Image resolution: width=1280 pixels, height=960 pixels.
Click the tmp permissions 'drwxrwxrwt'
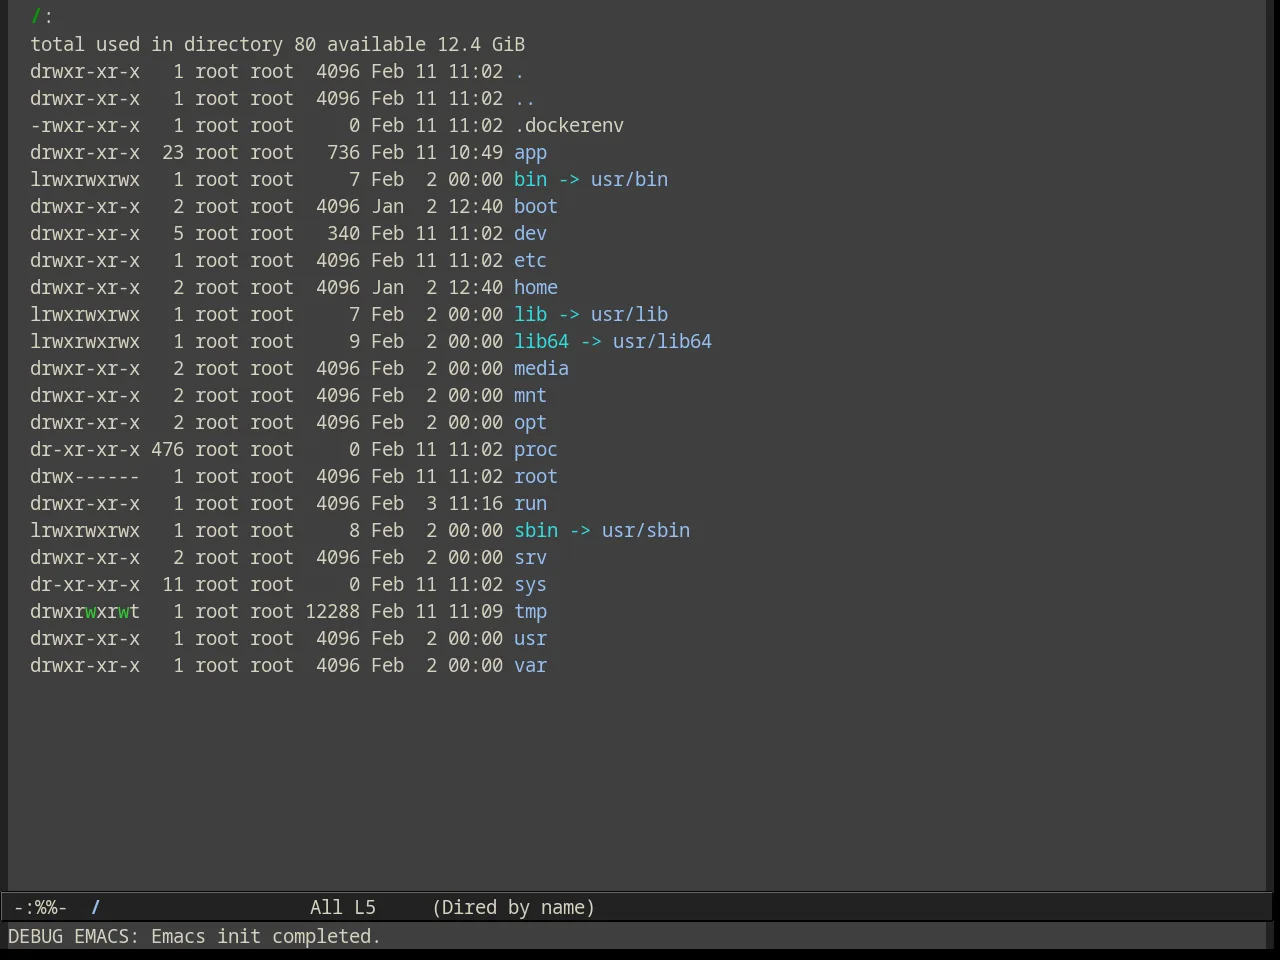(85, 612)
